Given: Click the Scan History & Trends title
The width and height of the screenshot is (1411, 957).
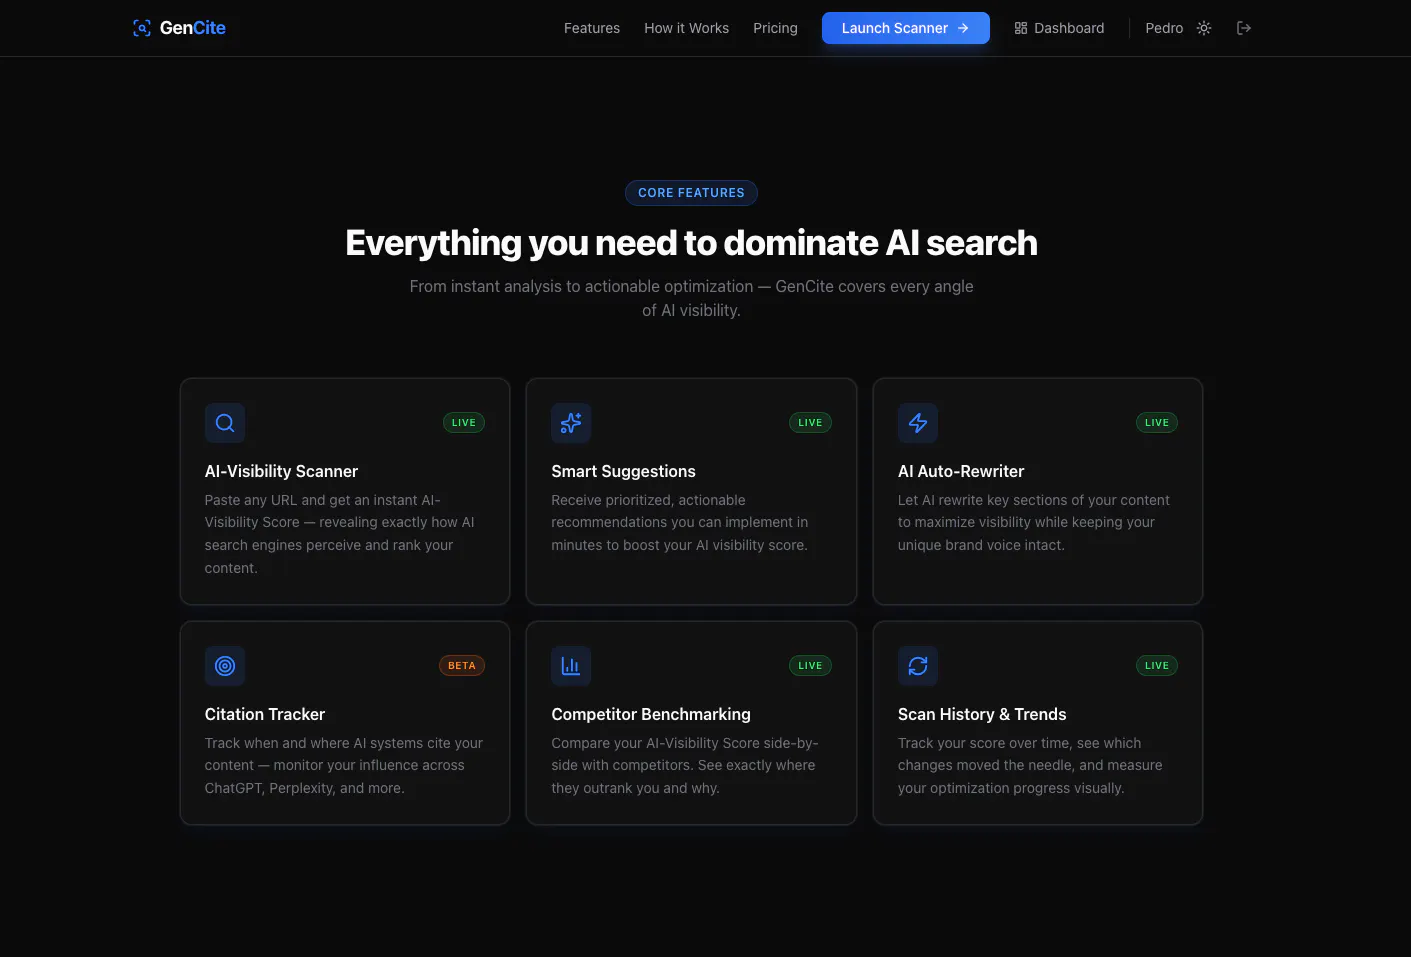Looking at the screenshot, I should [982, 714].
